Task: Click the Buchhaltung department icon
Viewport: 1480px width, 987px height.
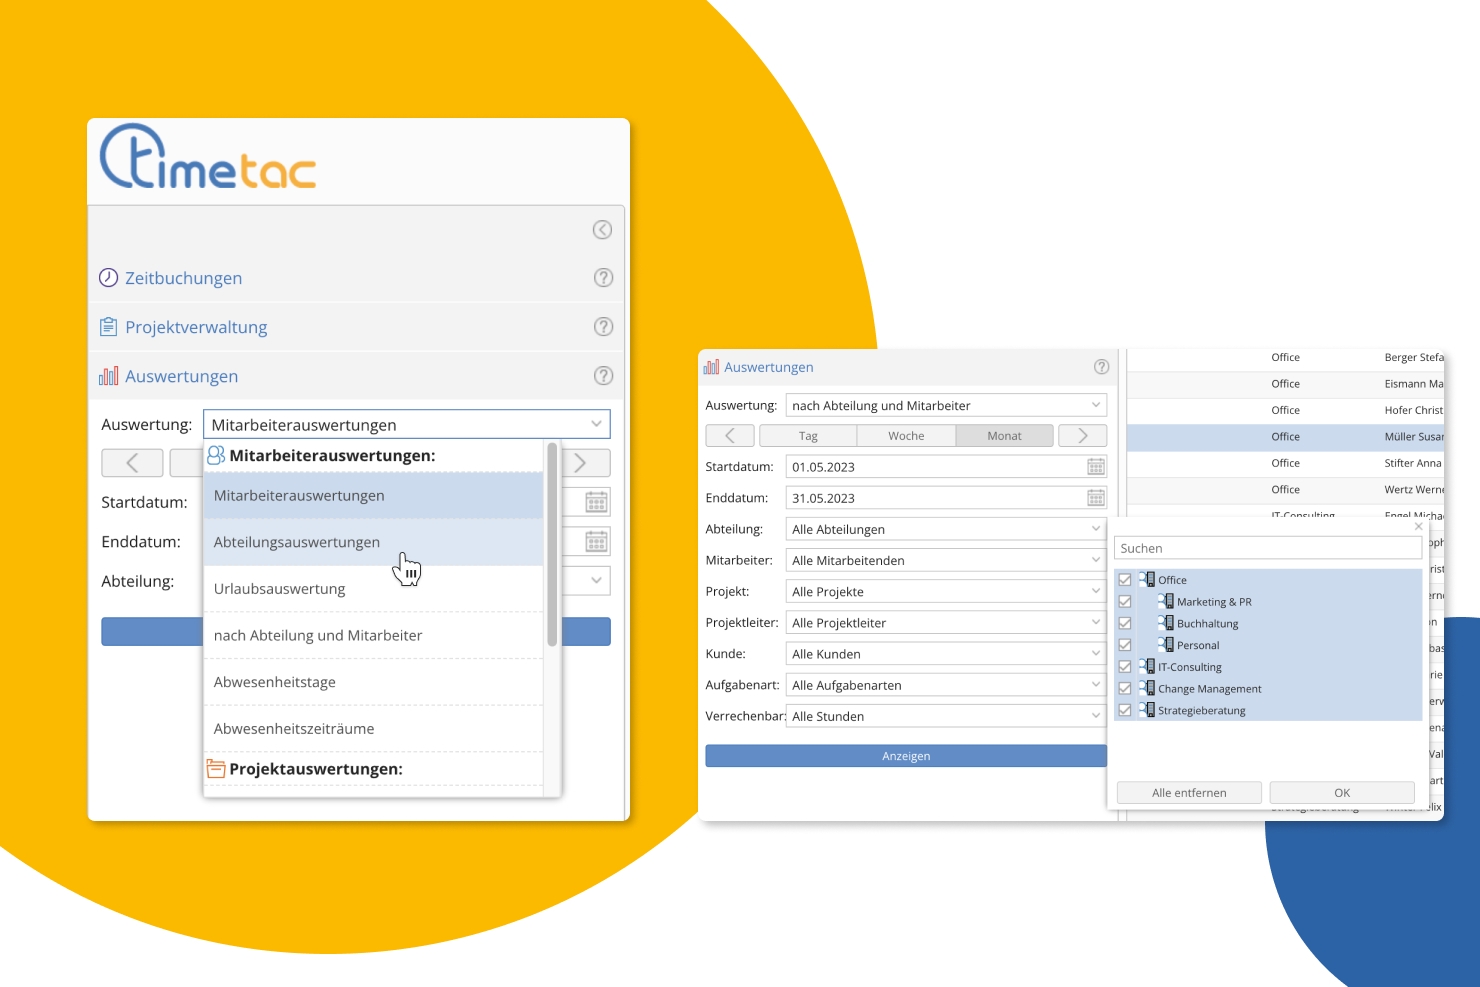Action: tap(1166, 623)
